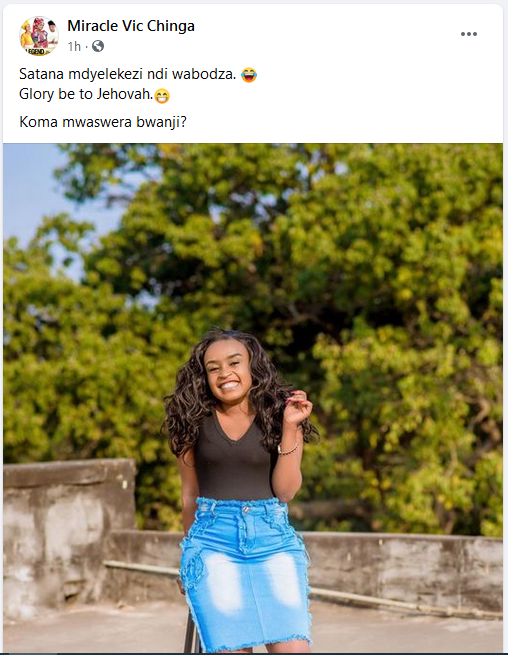Click the LEGEND label on the avatar
This screenshot has width=508, height=655.
point(36,51)
